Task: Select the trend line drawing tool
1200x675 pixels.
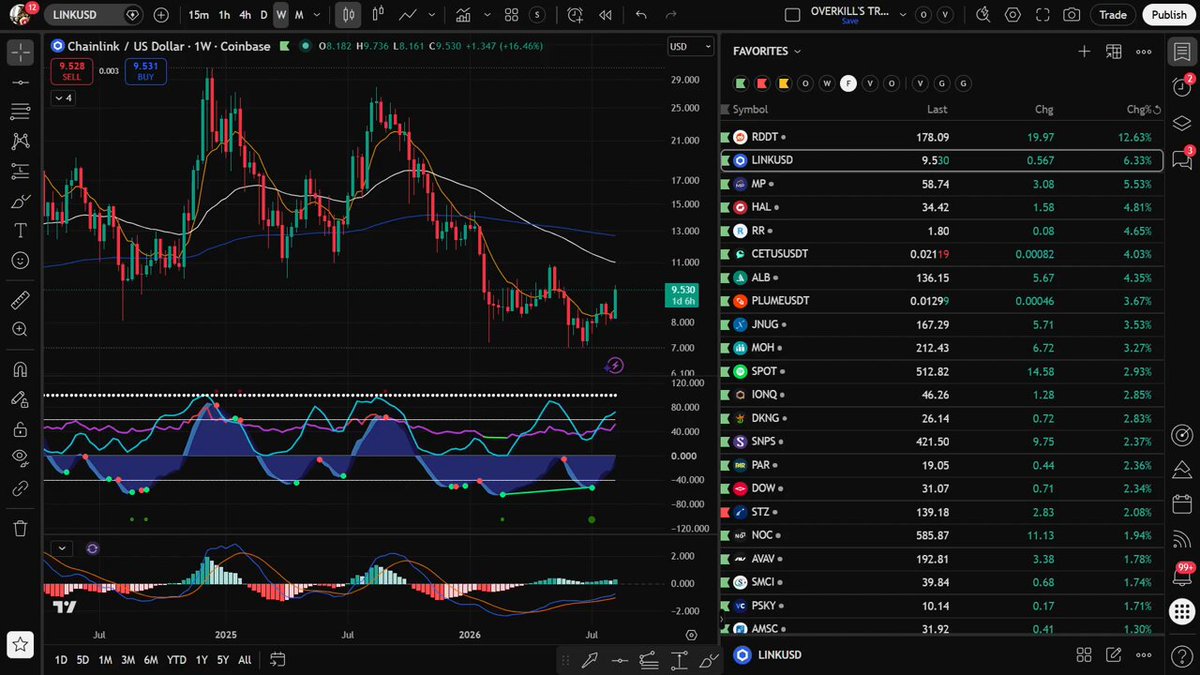Action: 20,81
